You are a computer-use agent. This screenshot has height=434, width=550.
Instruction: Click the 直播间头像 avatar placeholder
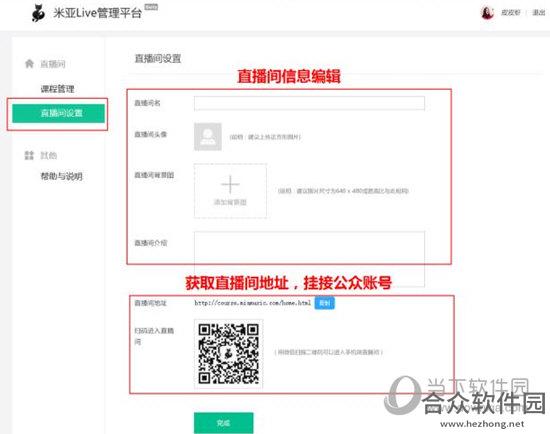pyautogui.click(x=208, y=136)
